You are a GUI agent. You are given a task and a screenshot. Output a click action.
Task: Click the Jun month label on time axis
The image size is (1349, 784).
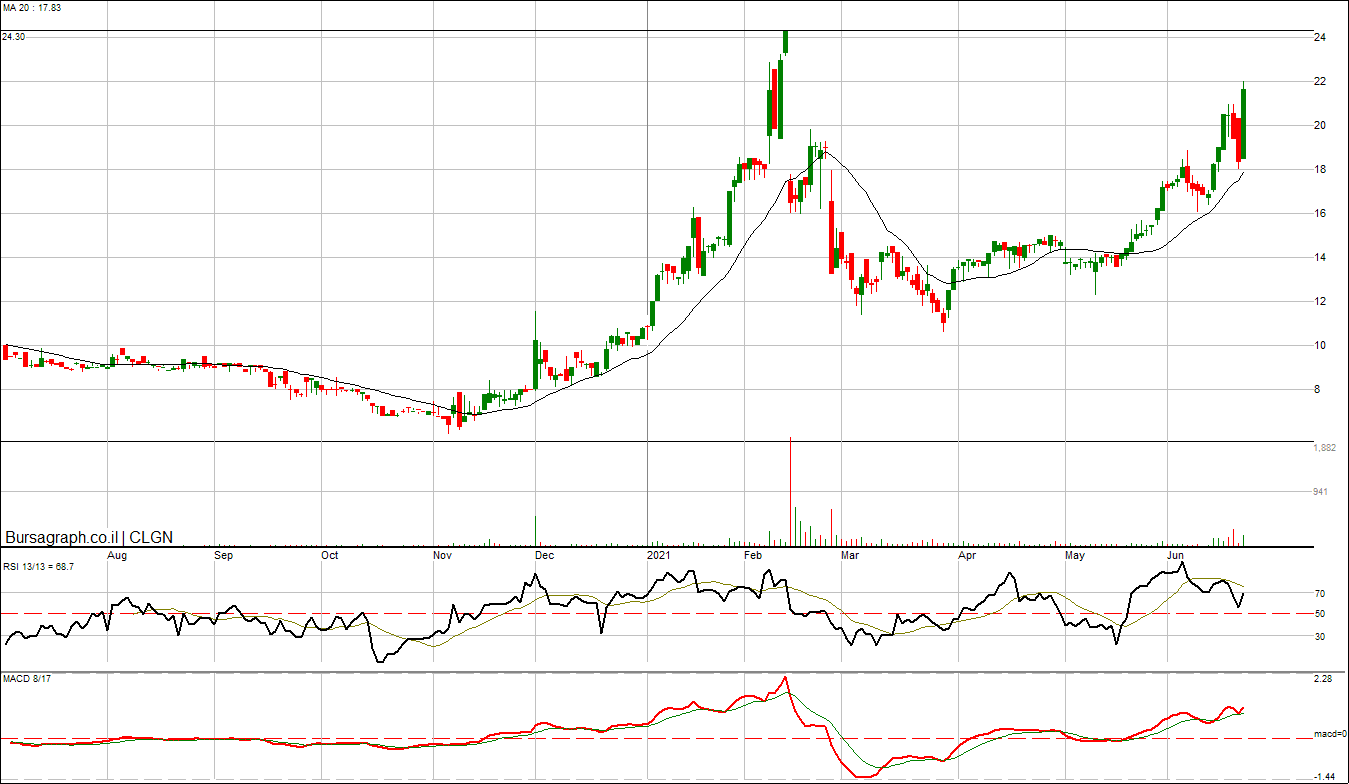[x=1176, y=554]
